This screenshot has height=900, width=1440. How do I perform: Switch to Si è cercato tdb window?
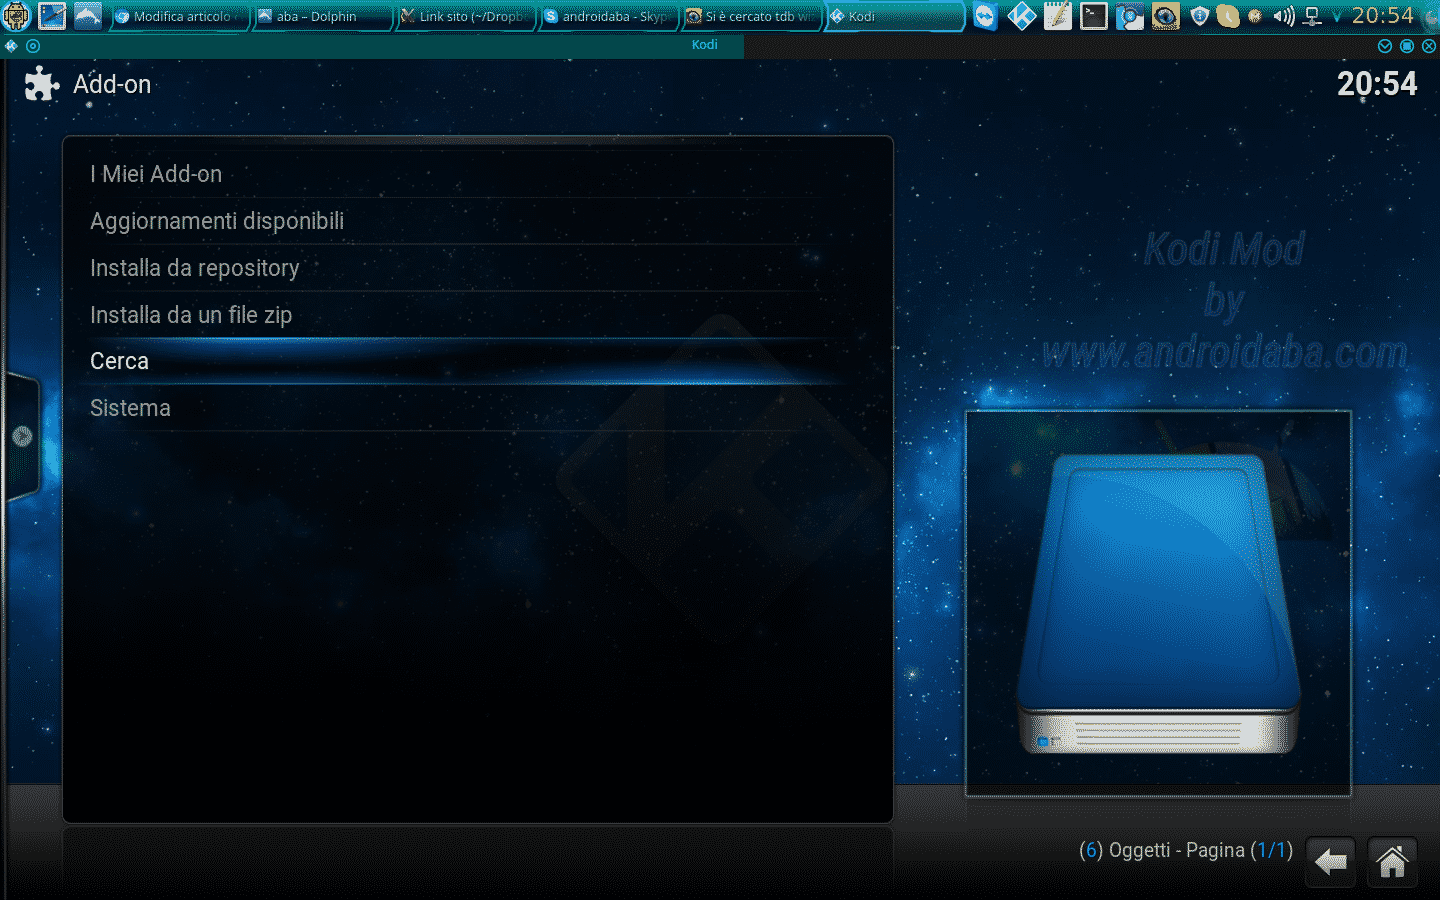[x=750, y=17]
